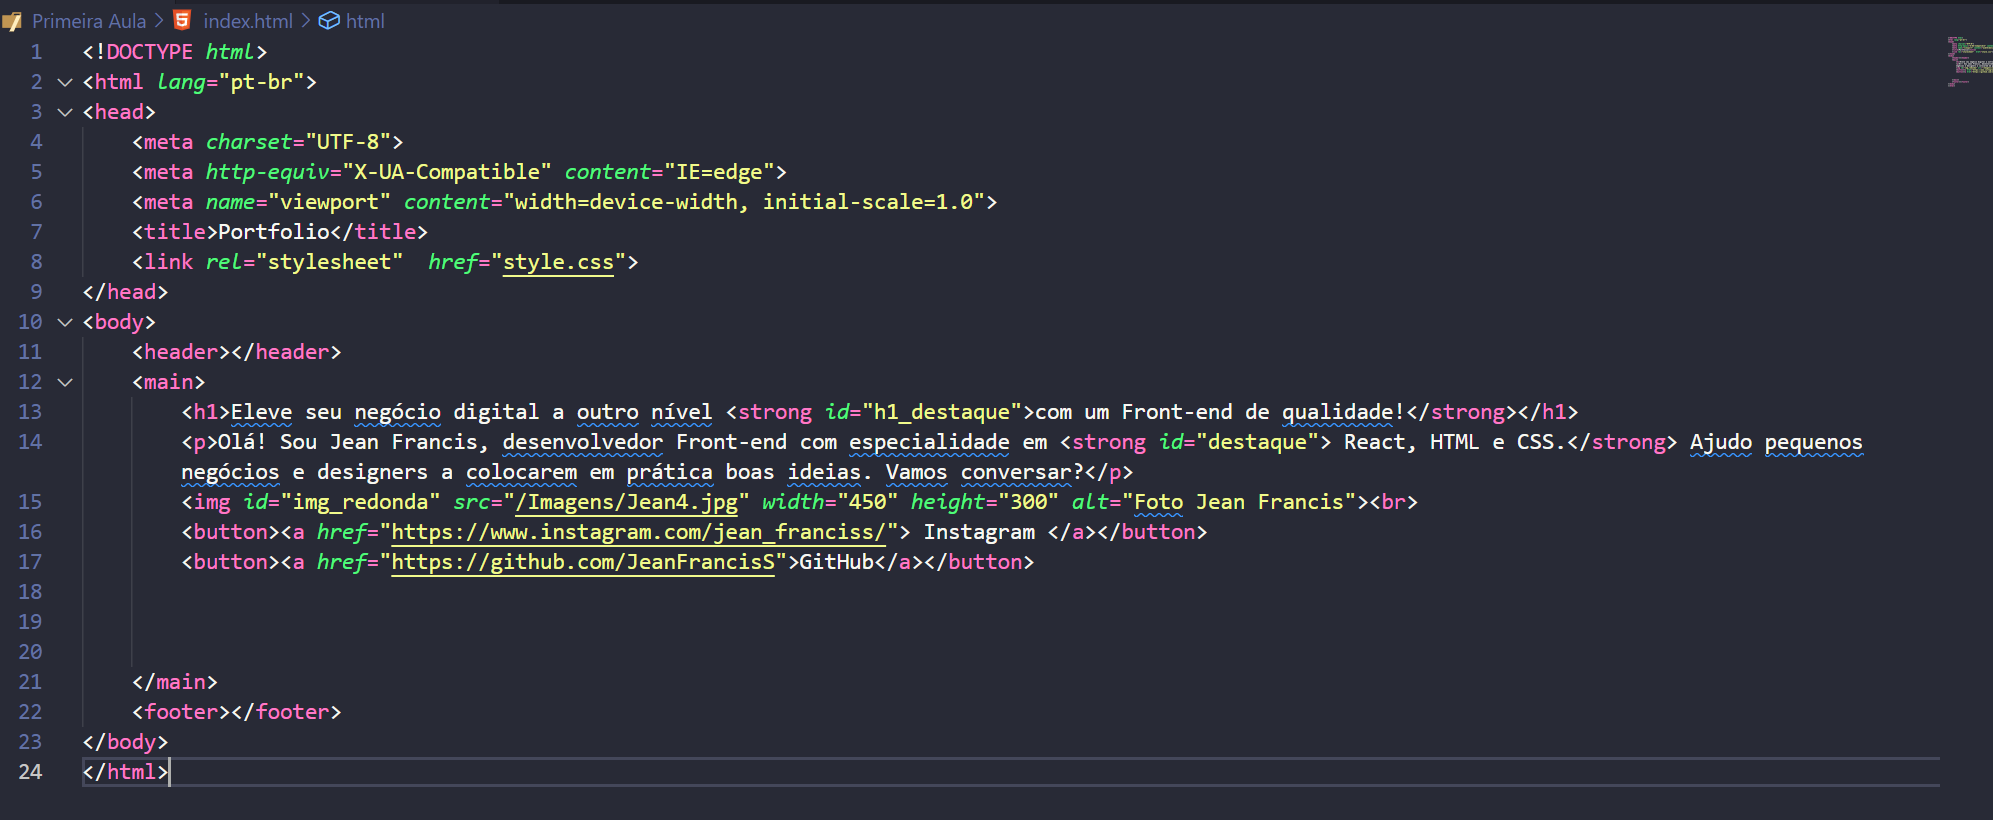
Task: Open the Primeira Aula breadcrumb folder
Action: point(89,21)
